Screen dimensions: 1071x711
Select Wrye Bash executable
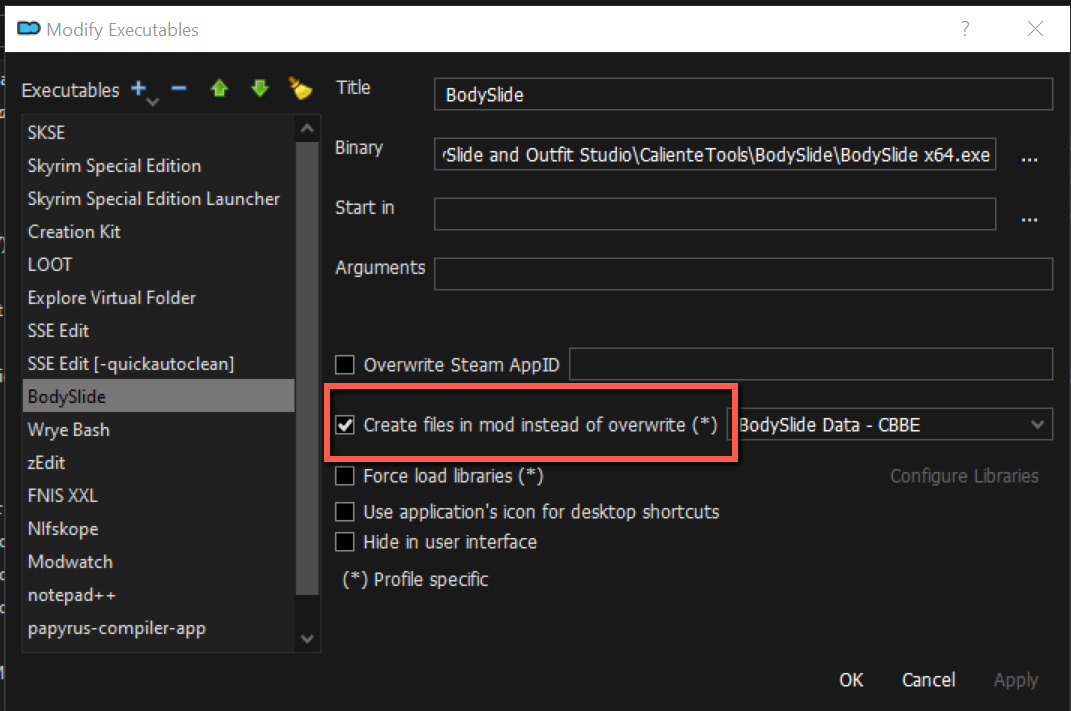point(158,430)
